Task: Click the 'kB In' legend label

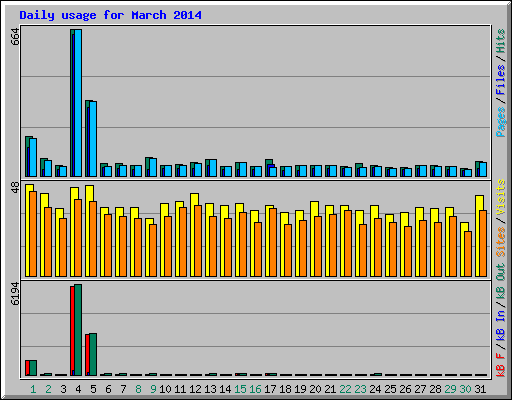Action: 501,325
